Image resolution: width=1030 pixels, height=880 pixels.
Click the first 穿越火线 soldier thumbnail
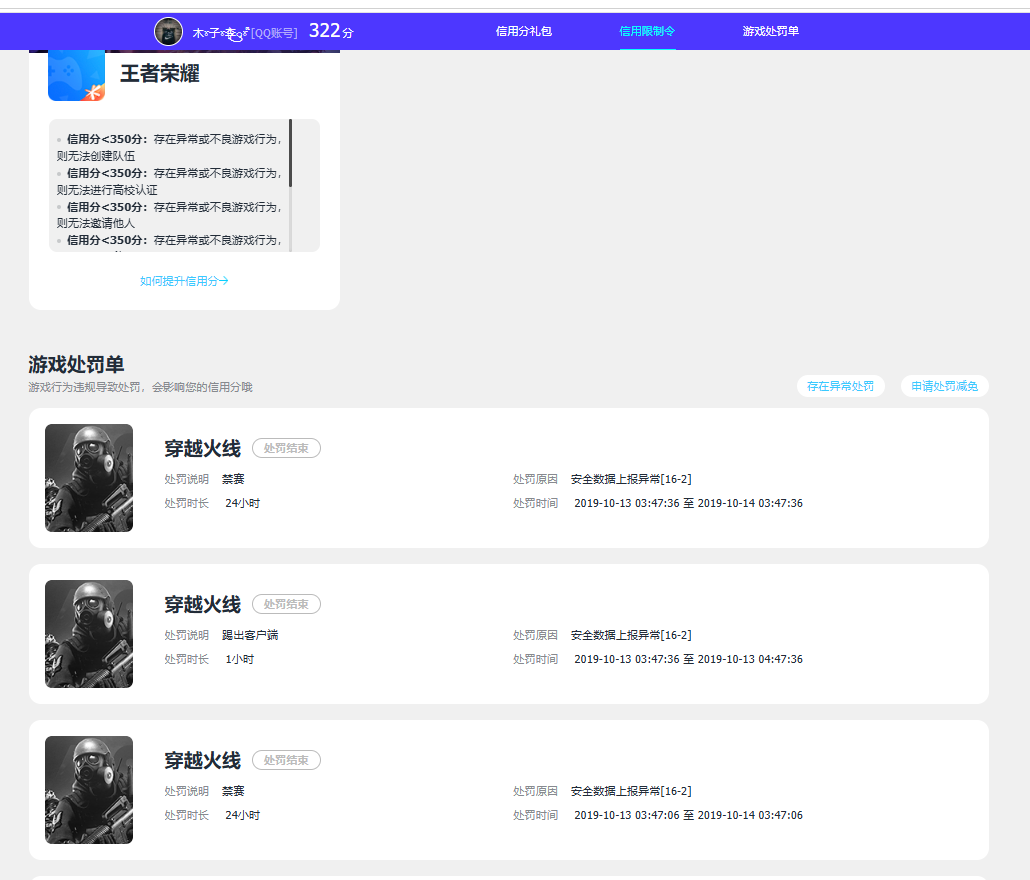pyautogui.click(x=89, y=478)
